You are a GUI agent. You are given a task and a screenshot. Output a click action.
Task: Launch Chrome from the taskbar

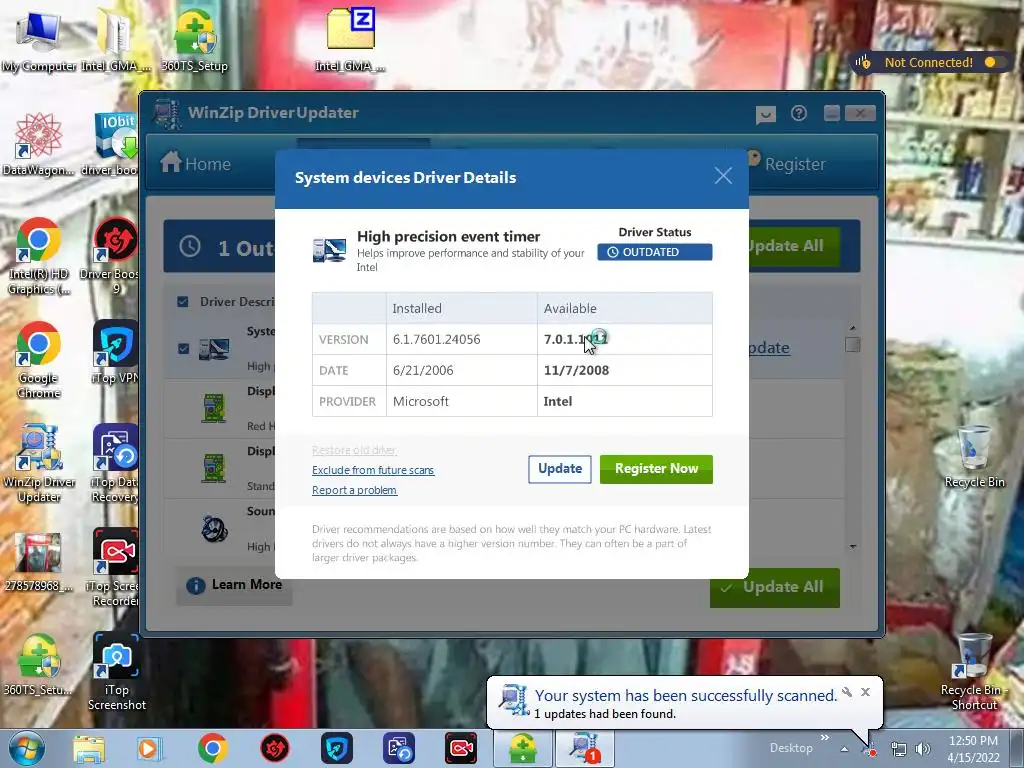[212, 748]
